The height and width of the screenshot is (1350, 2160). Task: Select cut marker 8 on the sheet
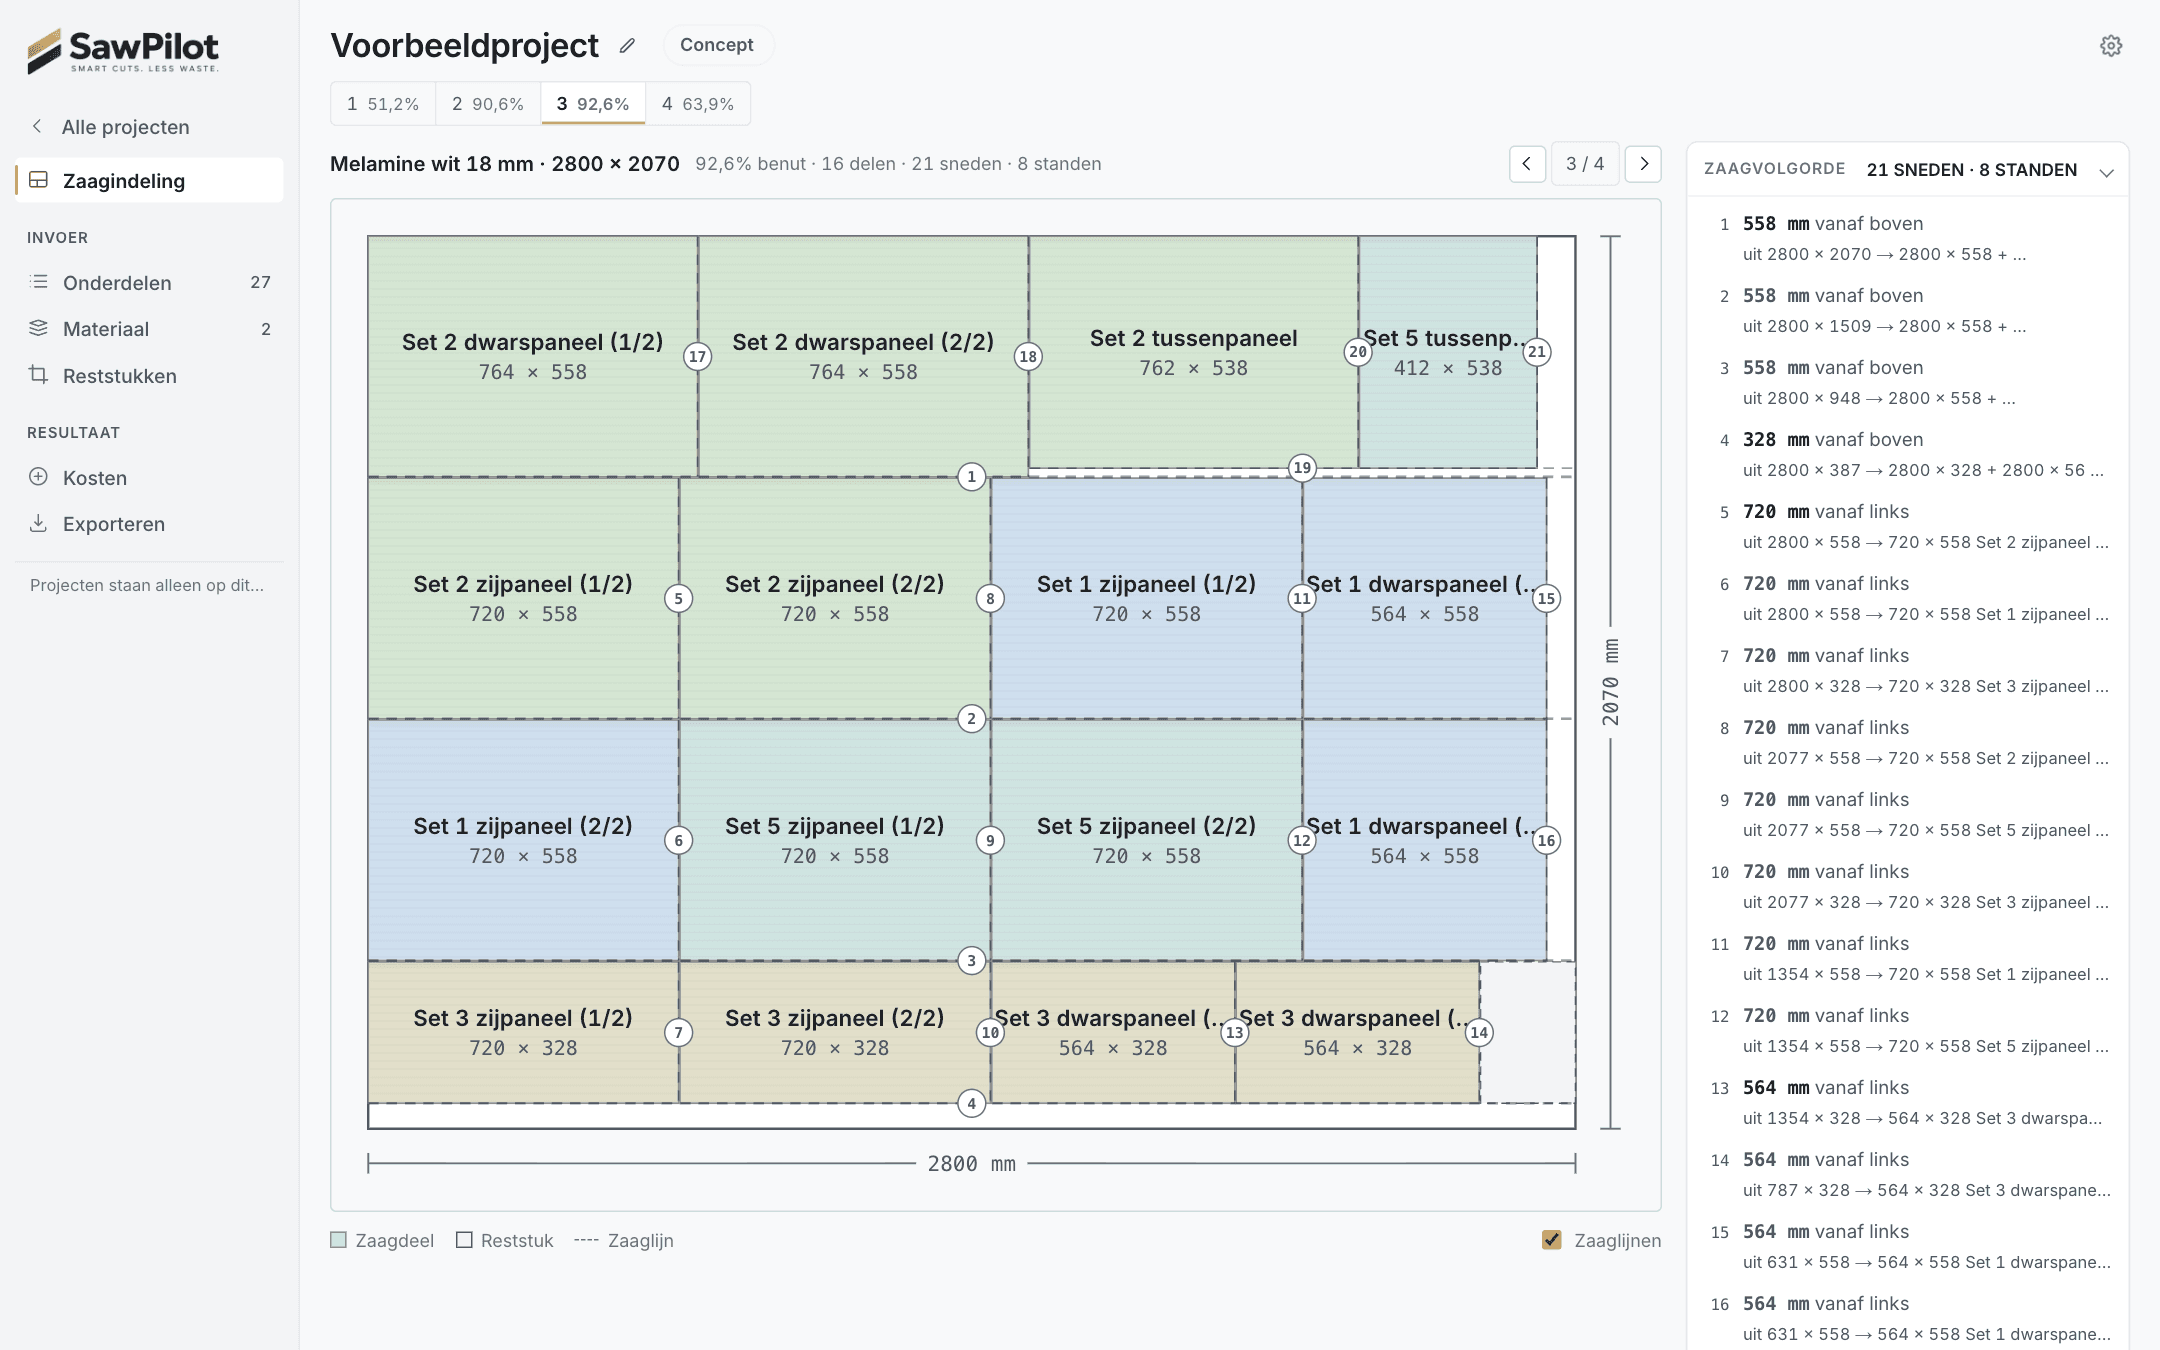click(990, 599)
